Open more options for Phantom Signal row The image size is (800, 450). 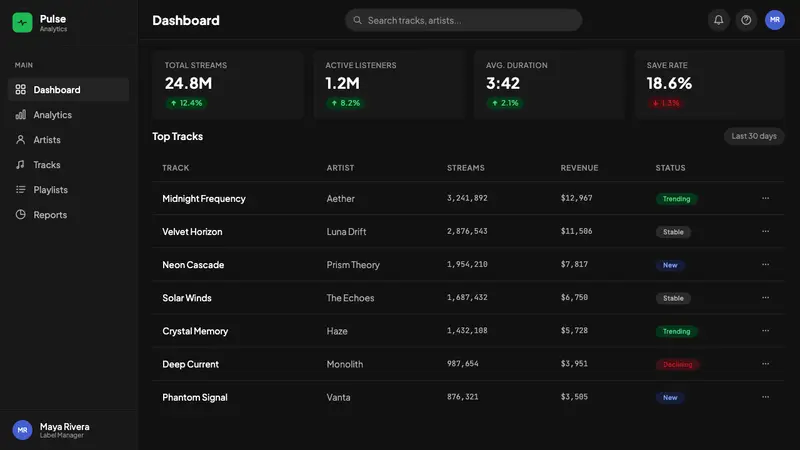(x=765, y=397)
